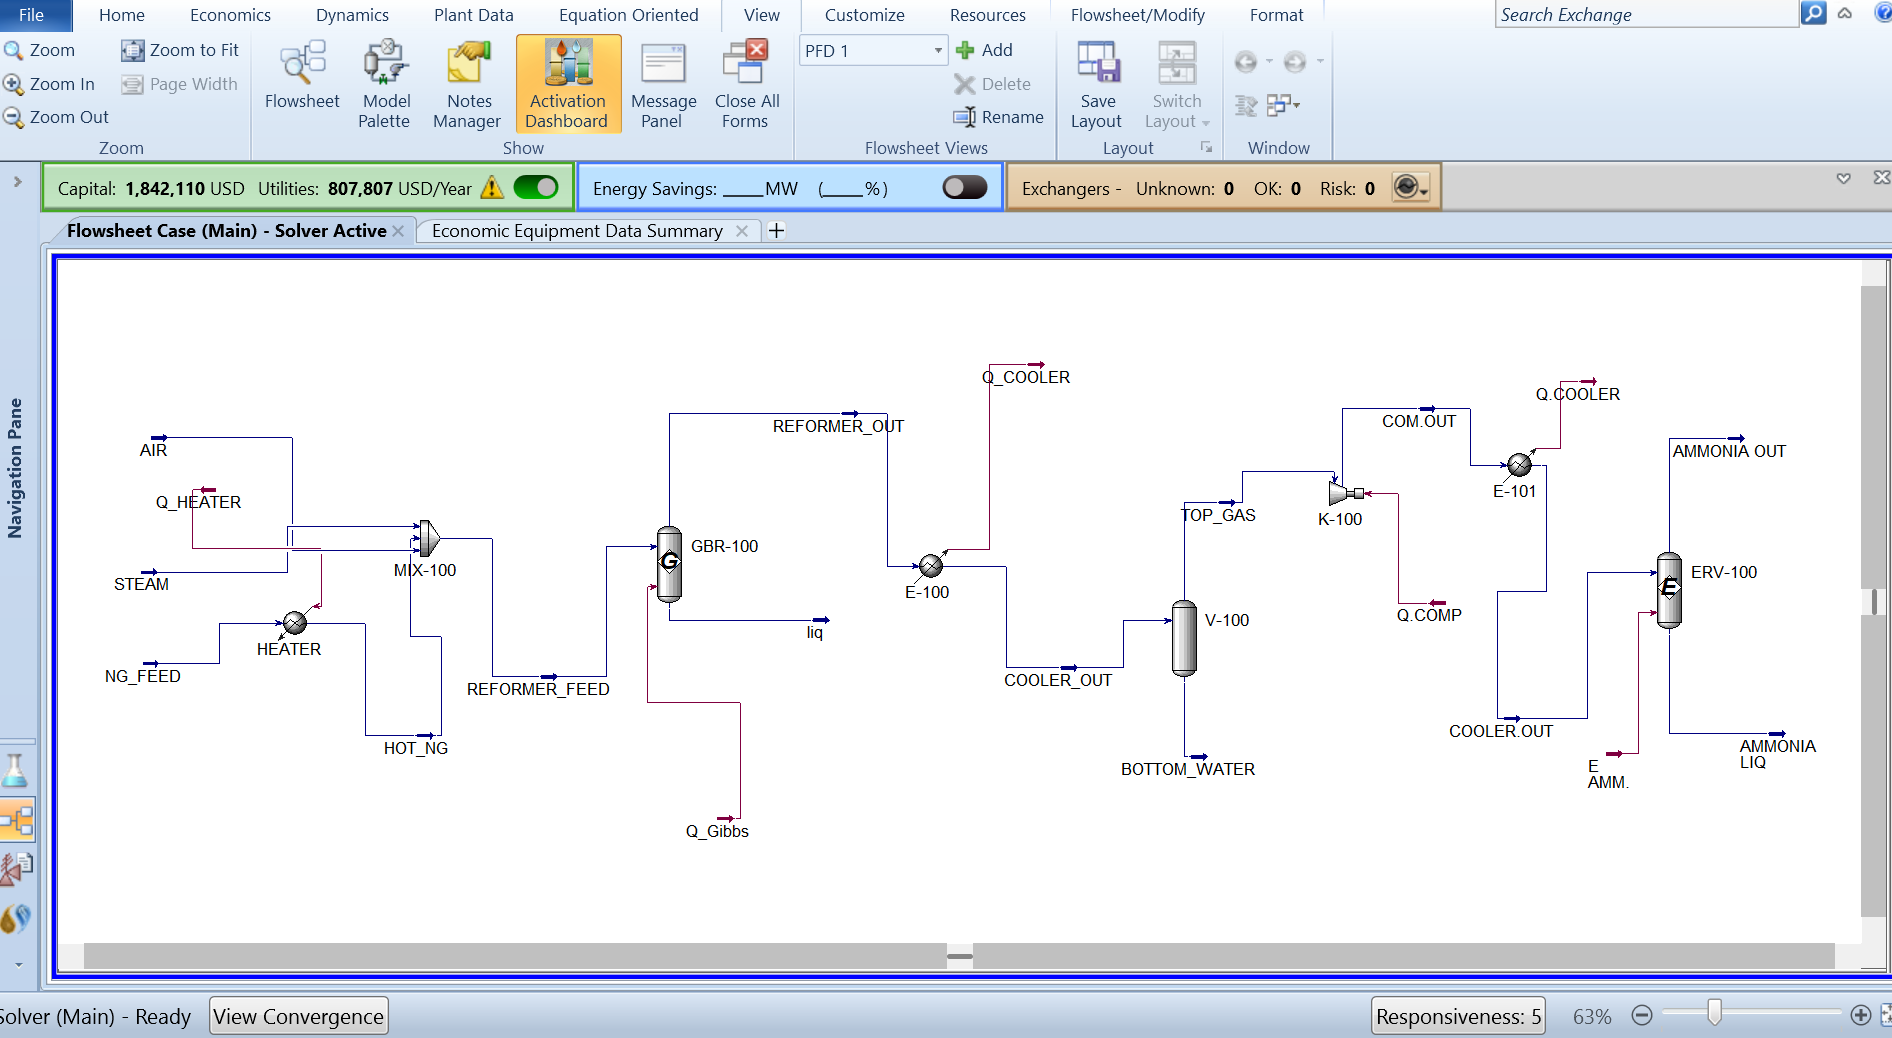Open the Safety Analysis environment icon
The height and width of the screenshot is (1038, 1892).
tap(16, 868)
